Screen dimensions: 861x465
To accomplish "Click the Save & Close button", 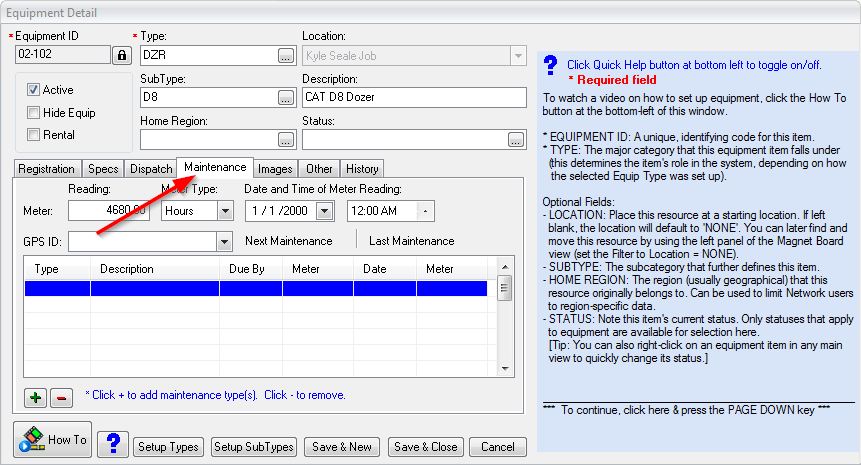I will pos(426,447).
